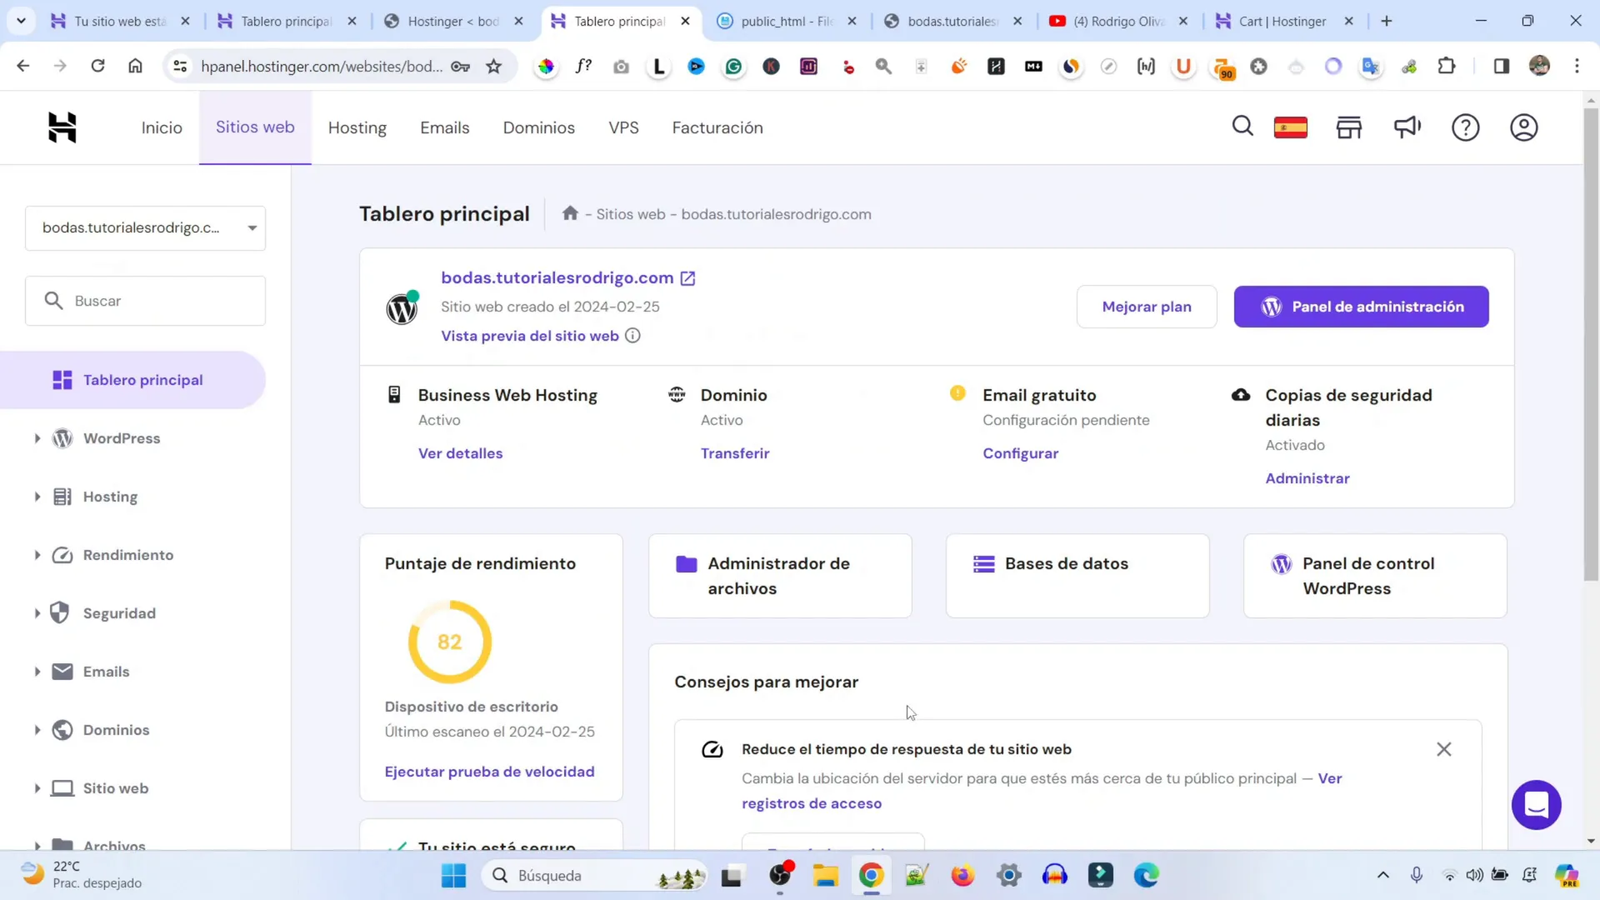The width and height of the screenshot is (1600, 900).
Task: Open the browser side panel icon
Action: coord(1501,66)
